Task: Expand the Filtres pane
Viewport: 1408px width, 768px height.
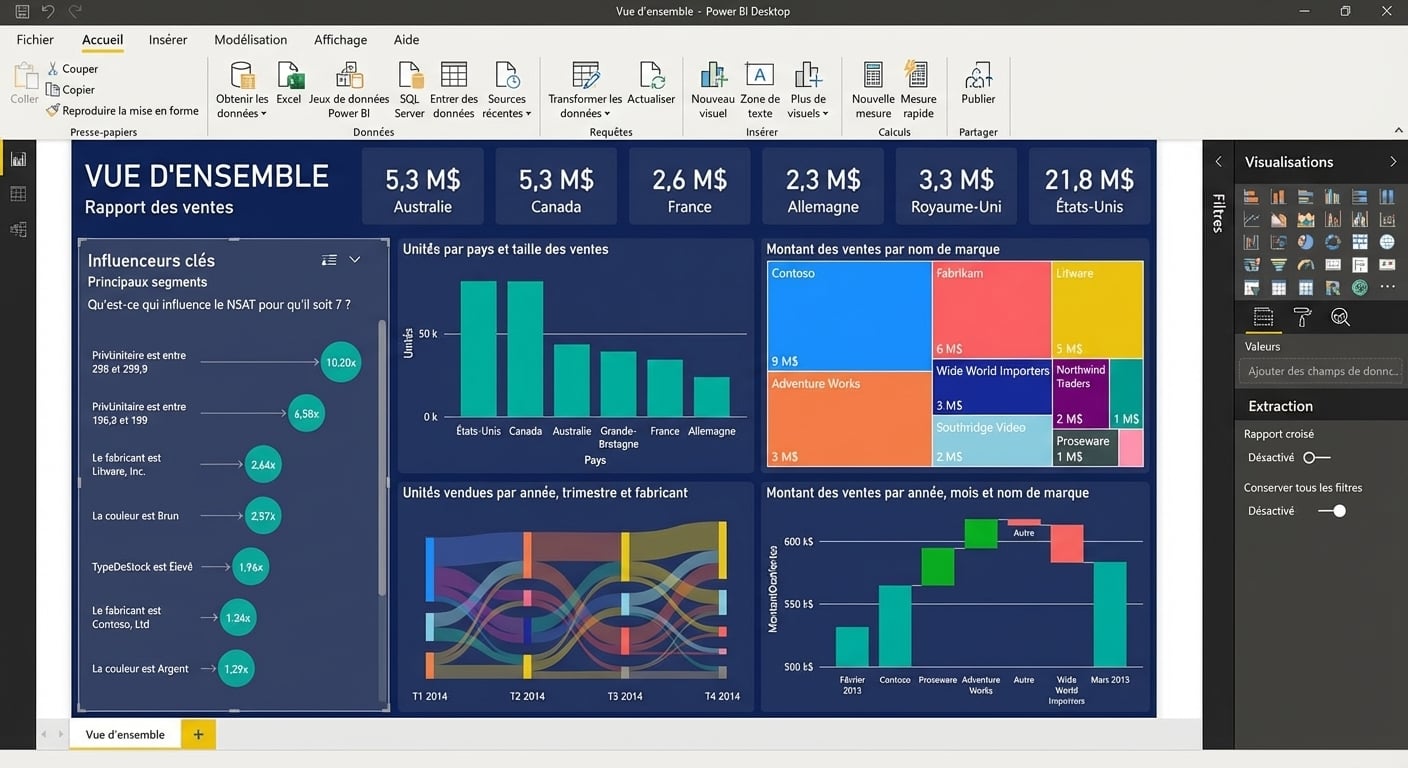Action: pos(1218,161)
